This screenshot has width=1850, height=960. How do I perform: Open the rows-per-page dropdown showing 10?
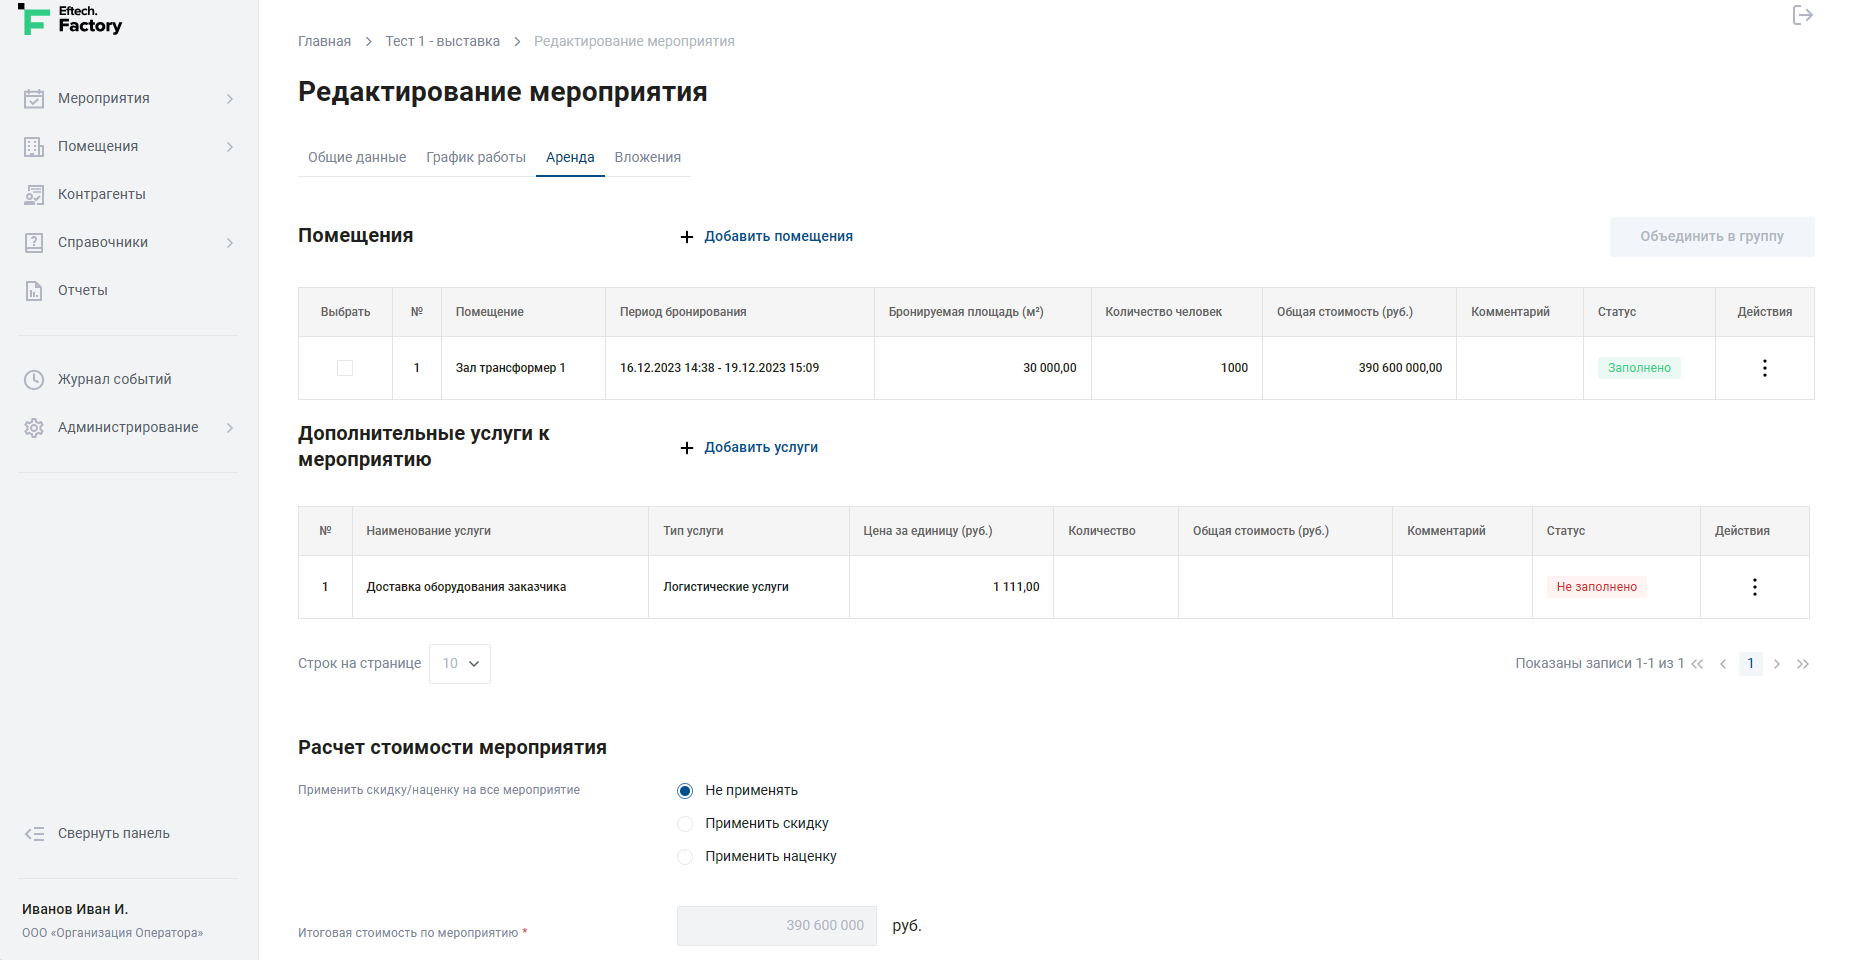click(x=460, y=664)
